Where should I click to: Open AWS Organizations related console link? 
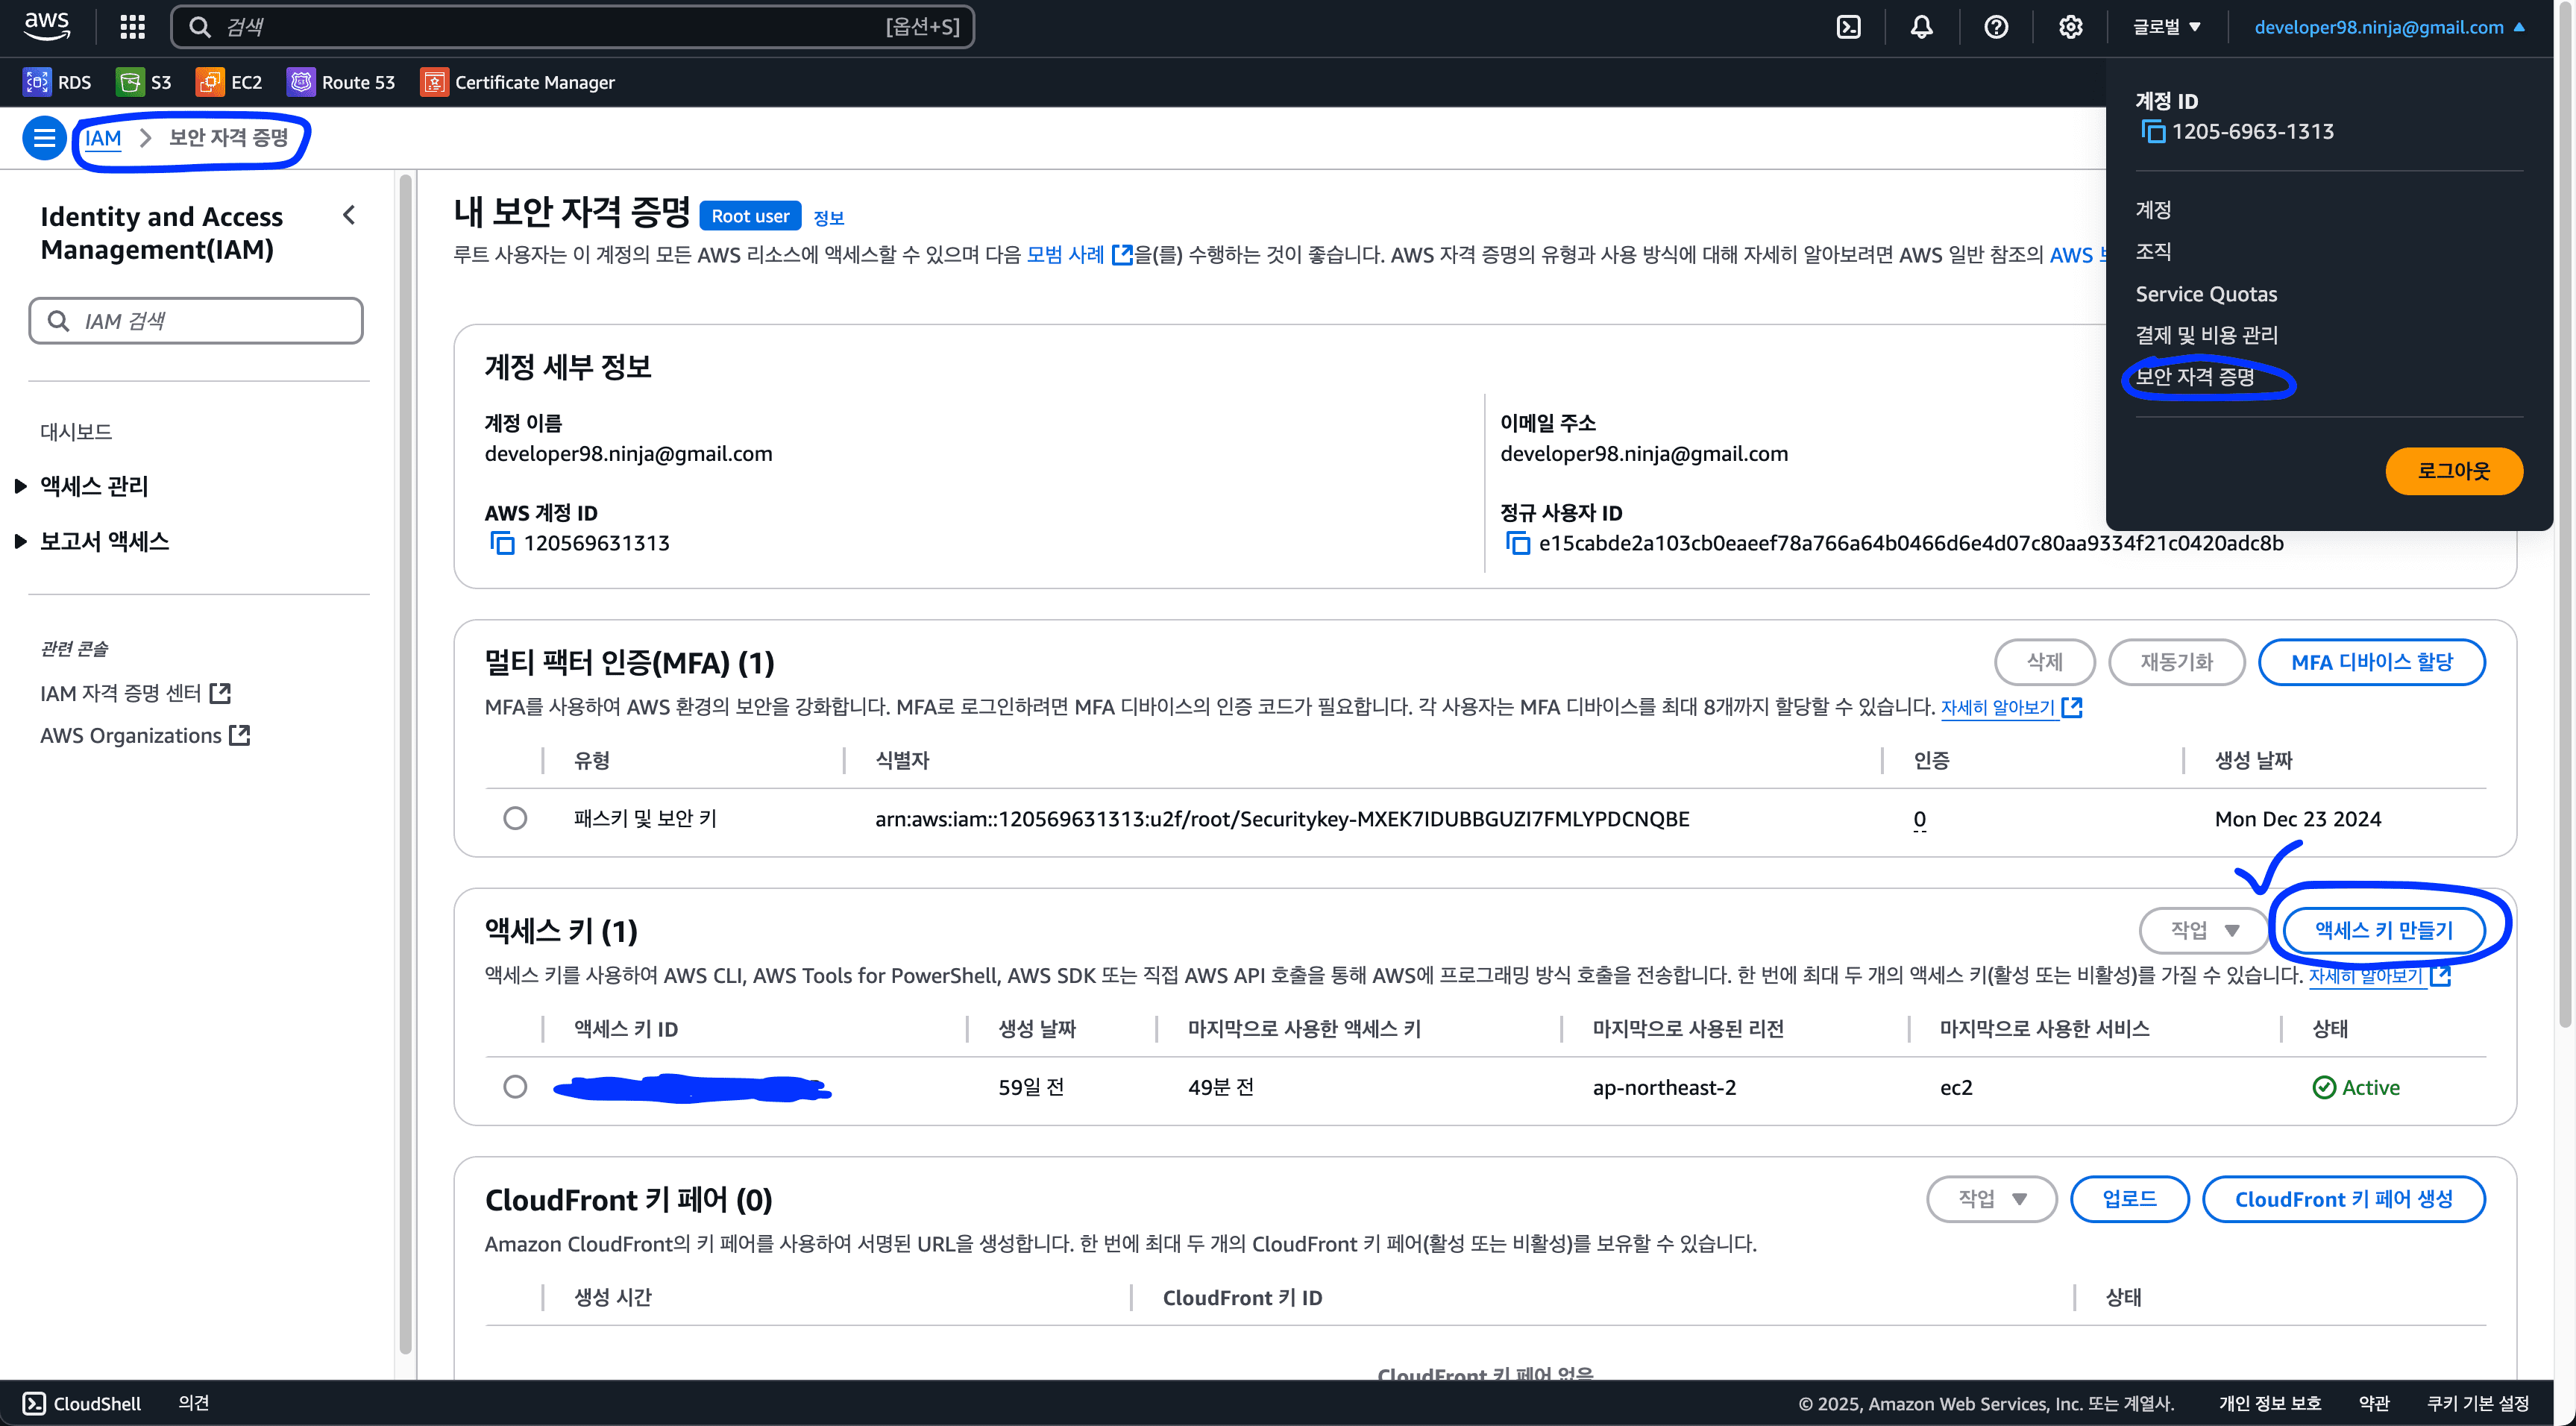click(x=145, y=735)
